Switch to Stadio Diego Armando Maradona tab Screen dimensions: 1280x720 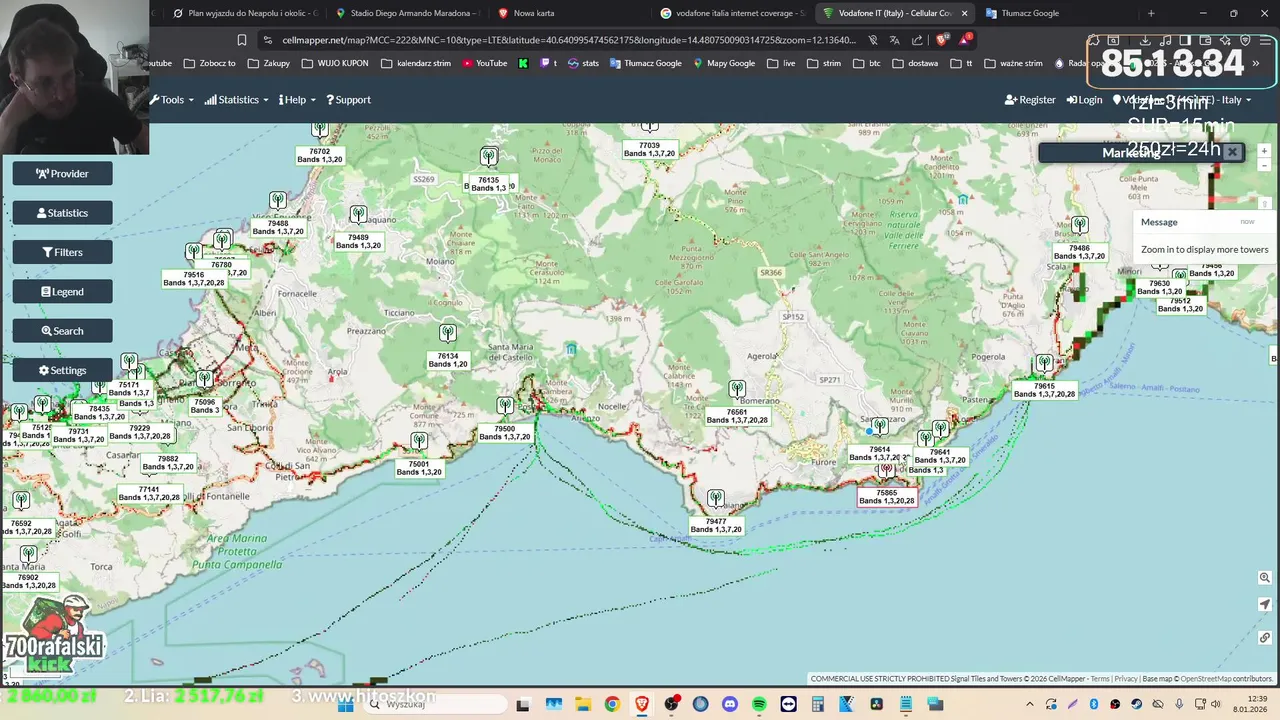[x=408, y=13]
